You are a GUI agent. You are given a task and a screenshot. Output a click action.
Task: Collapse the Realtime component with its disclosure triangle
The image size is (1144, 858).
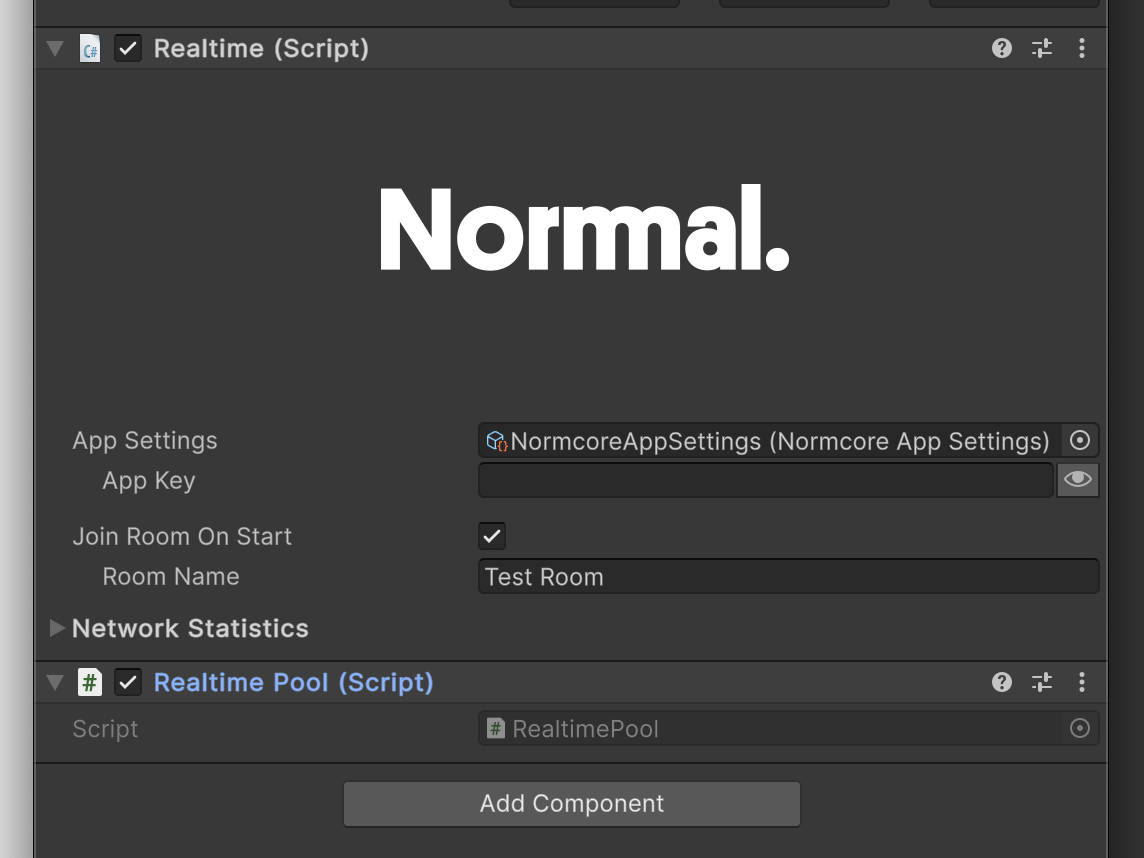(55, 48)
